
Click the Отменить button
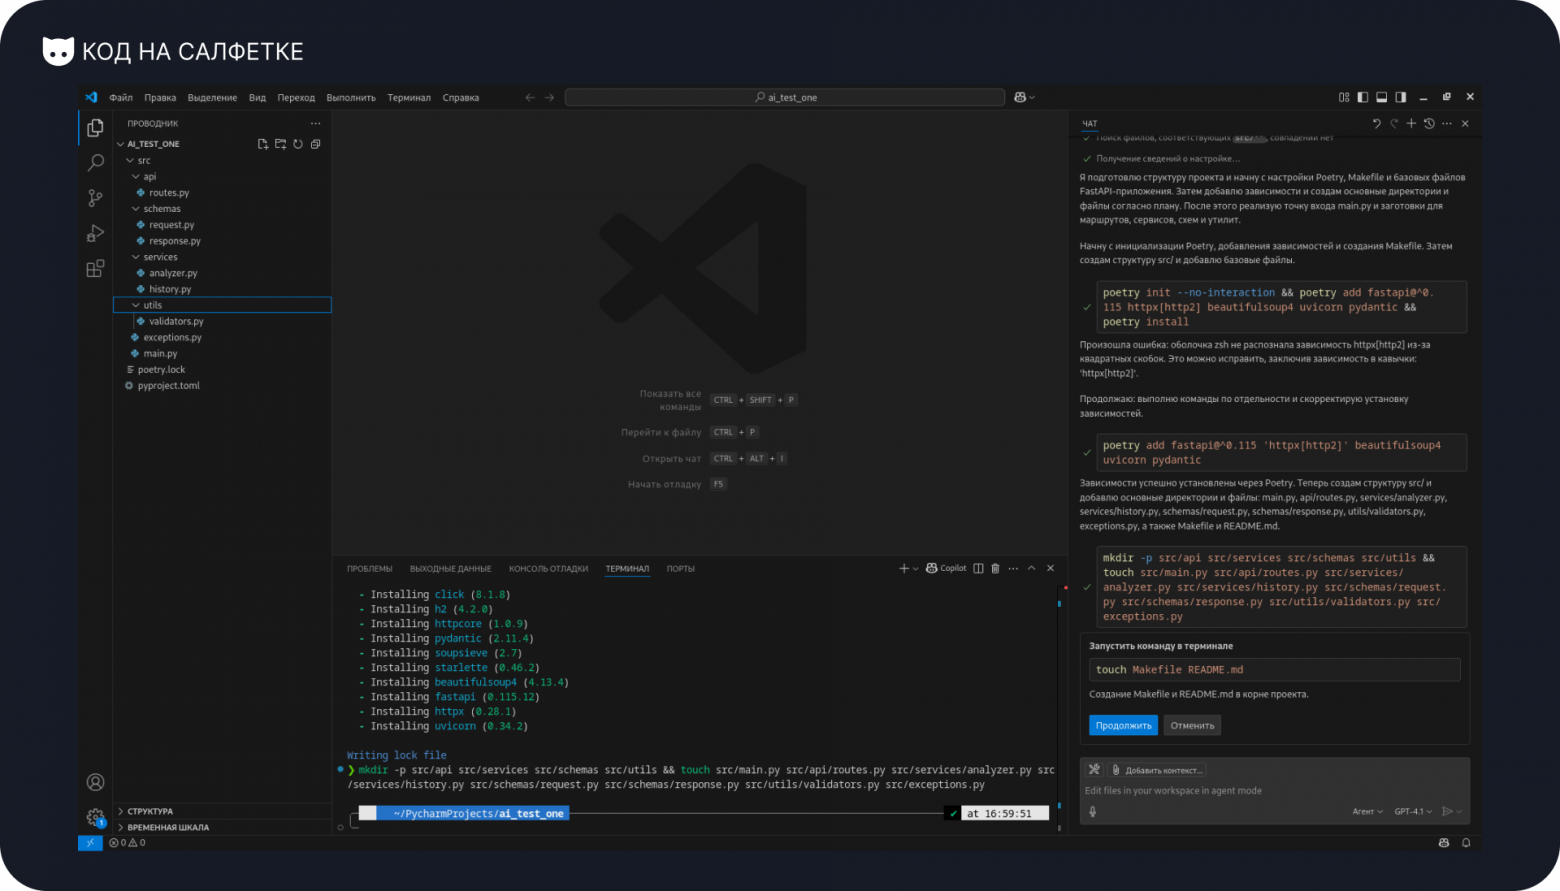tap(1192, 726)
